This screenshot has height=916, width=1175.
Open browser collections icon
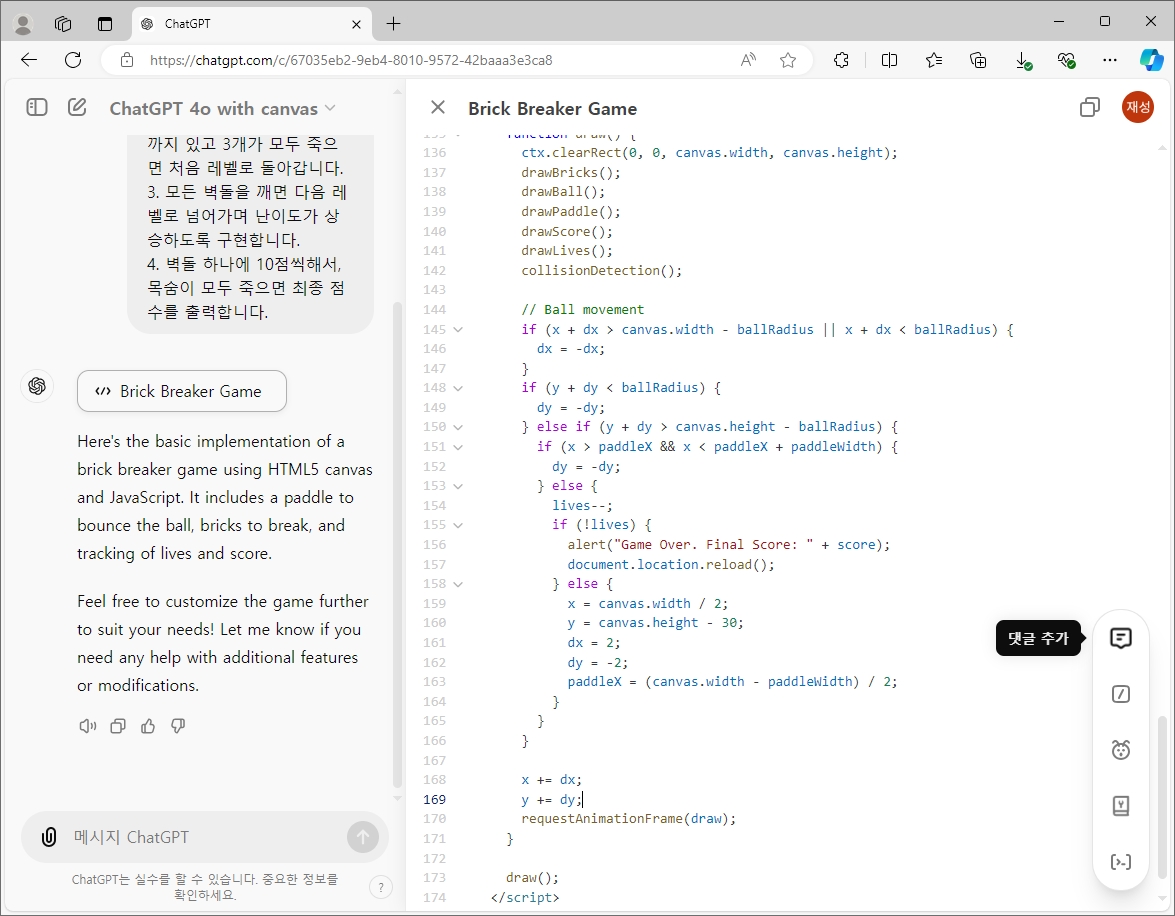[x=978, y=60]
